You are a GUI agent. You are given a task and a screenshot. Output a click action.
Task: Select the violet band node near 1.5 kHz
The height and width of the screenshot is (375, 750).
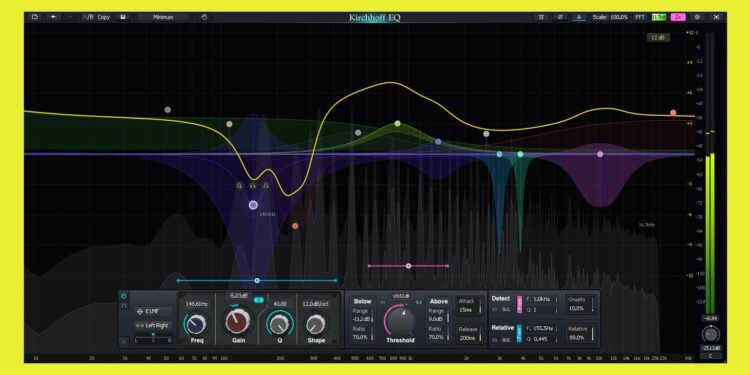click(x=438, y=142)
